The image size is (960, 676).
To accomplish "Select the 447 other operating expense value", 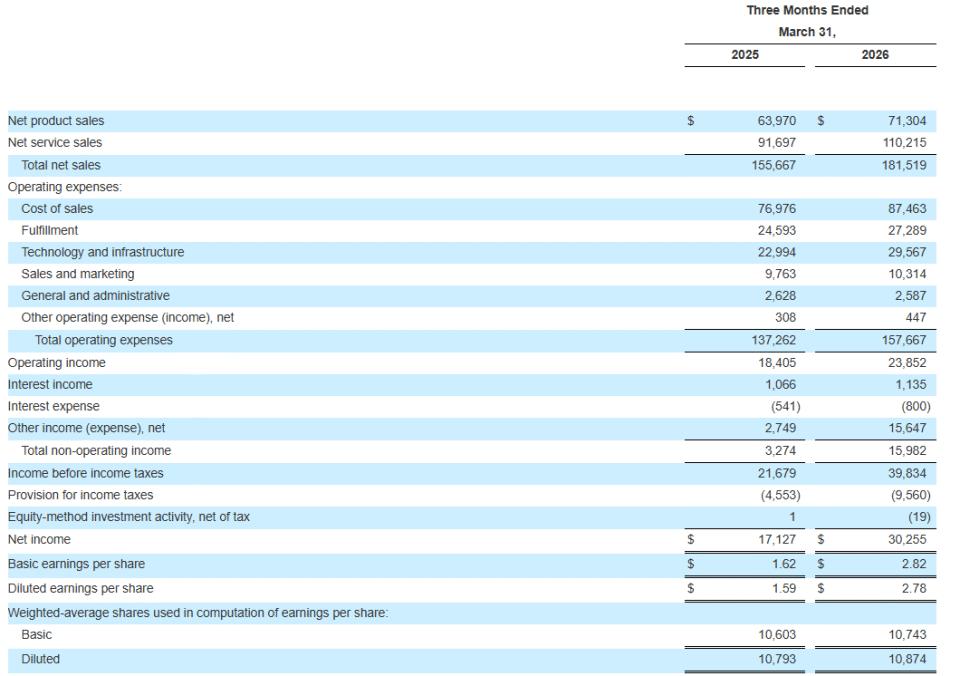I will [915, 317].
